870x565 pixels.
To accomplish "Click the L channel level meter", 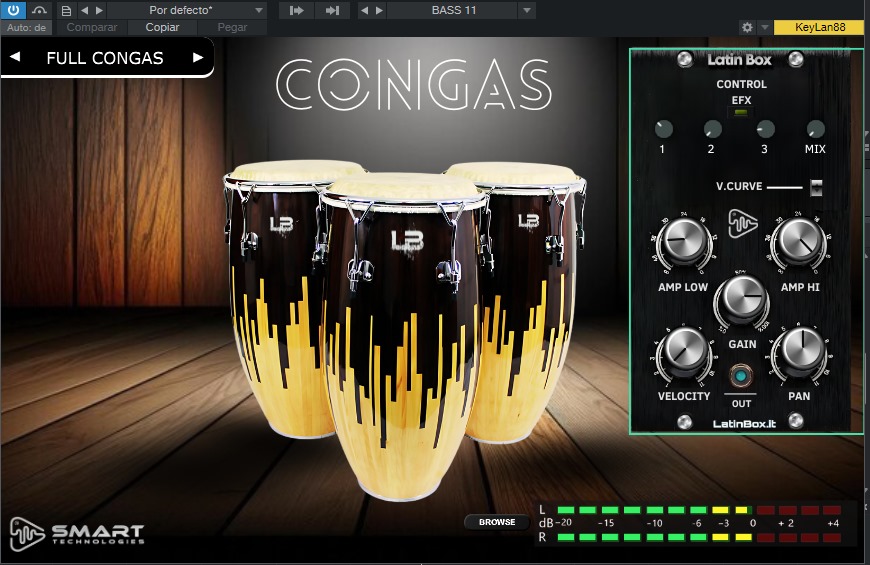I will coord(699,509).
